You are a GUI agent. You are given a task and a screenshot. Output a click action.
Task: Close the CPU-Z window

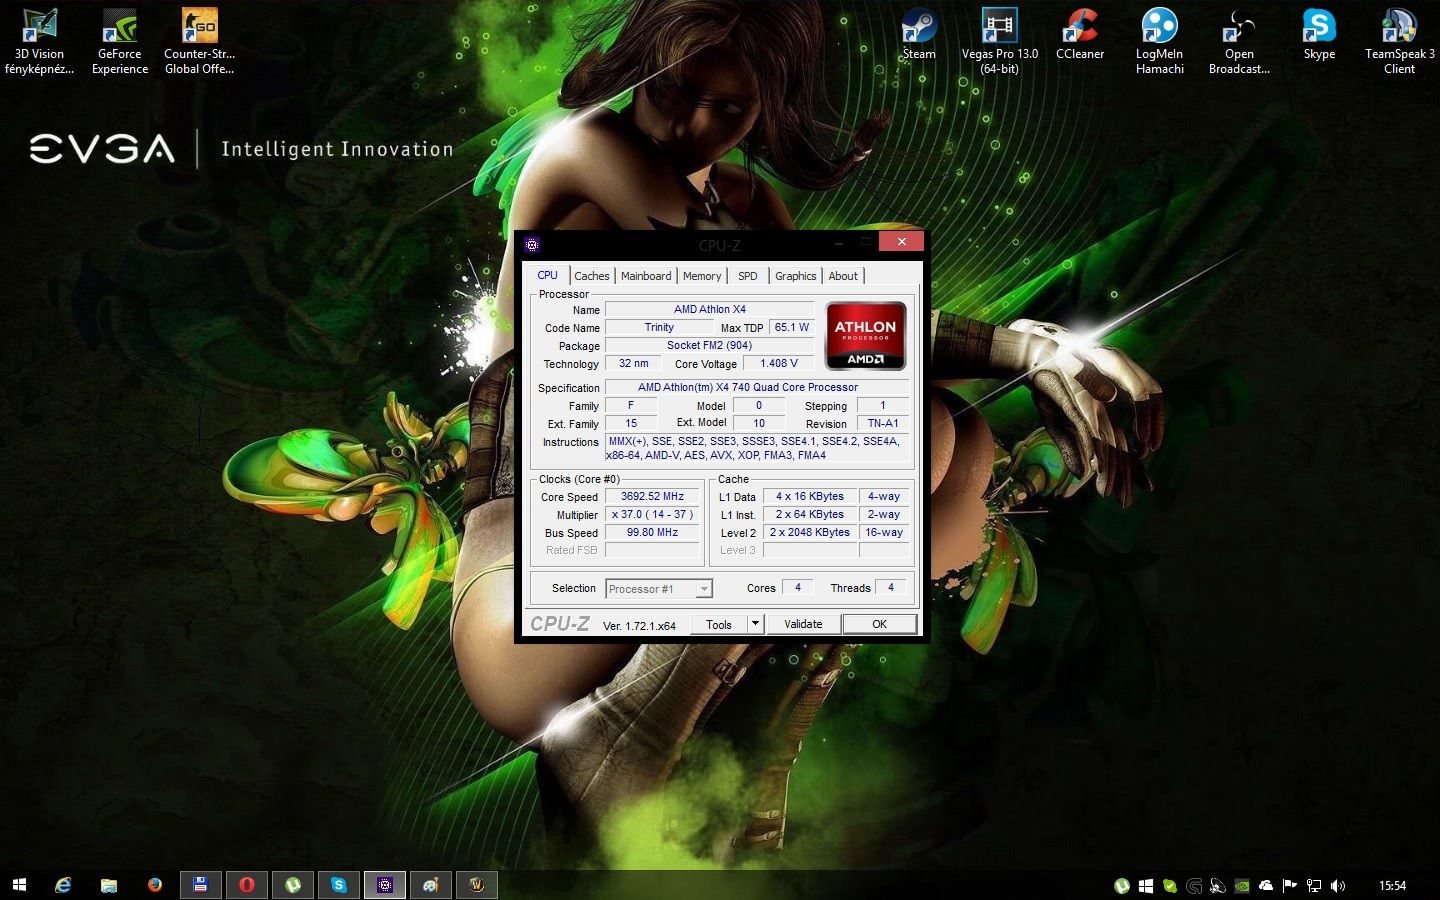click(901, 242)
